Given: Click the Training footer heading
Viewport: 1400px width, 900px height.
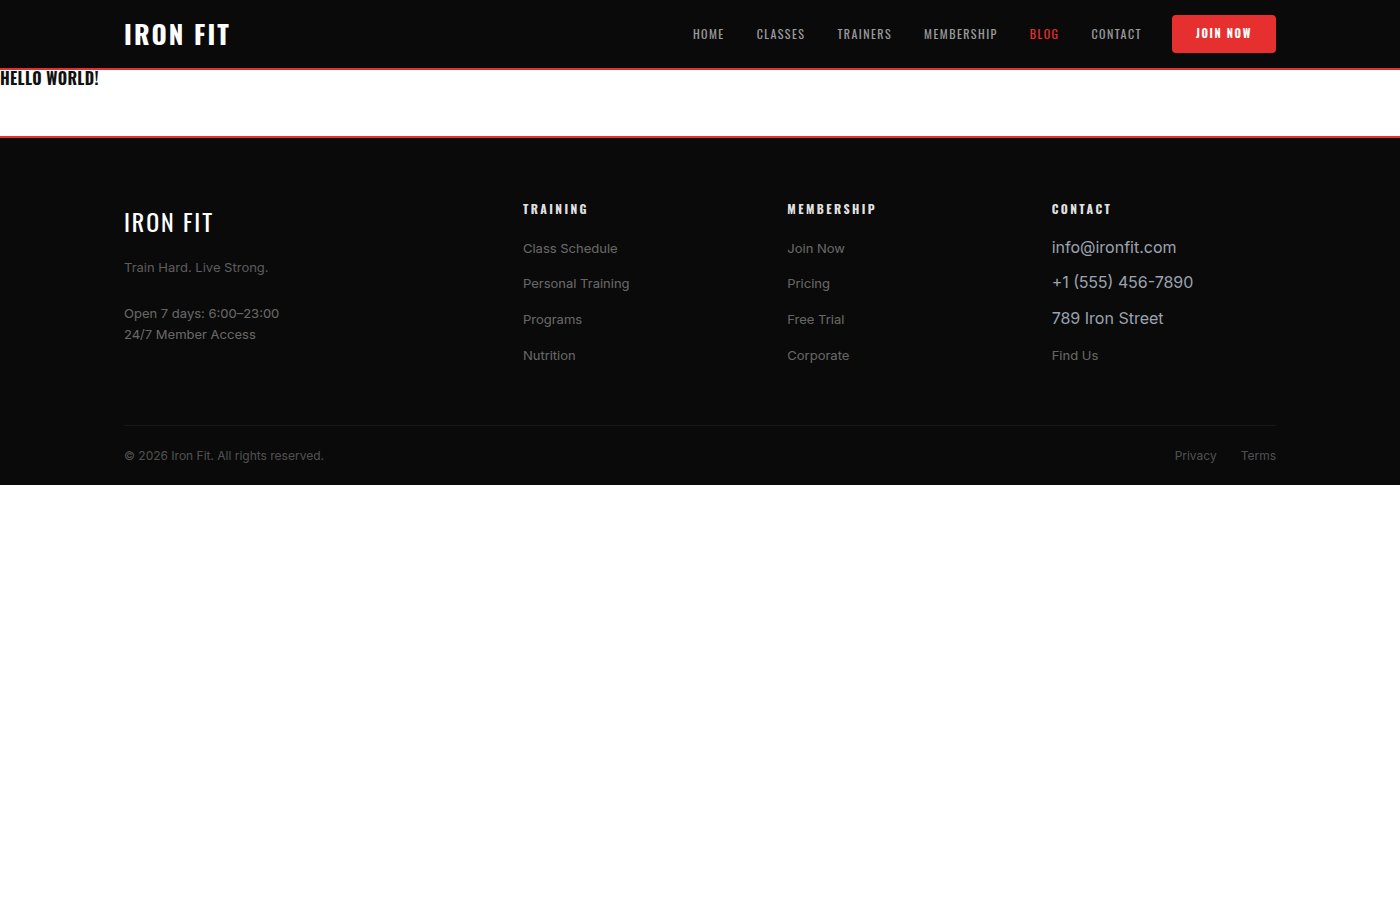Looking at the screenshot, I should 555,209.
